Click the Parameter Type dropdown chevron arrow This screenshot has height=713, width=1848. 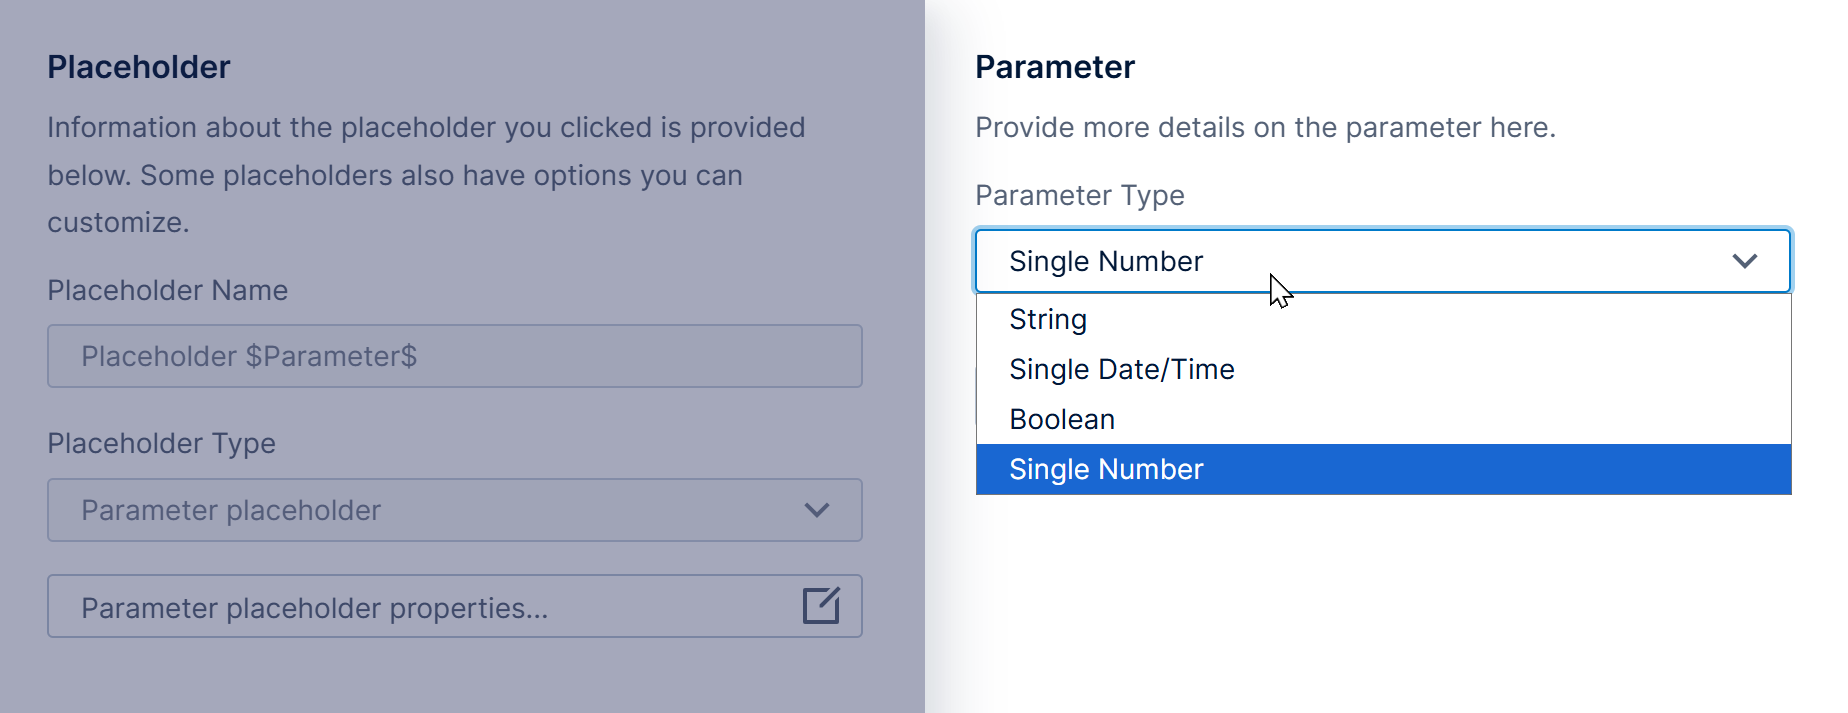tap(1744, 261)
